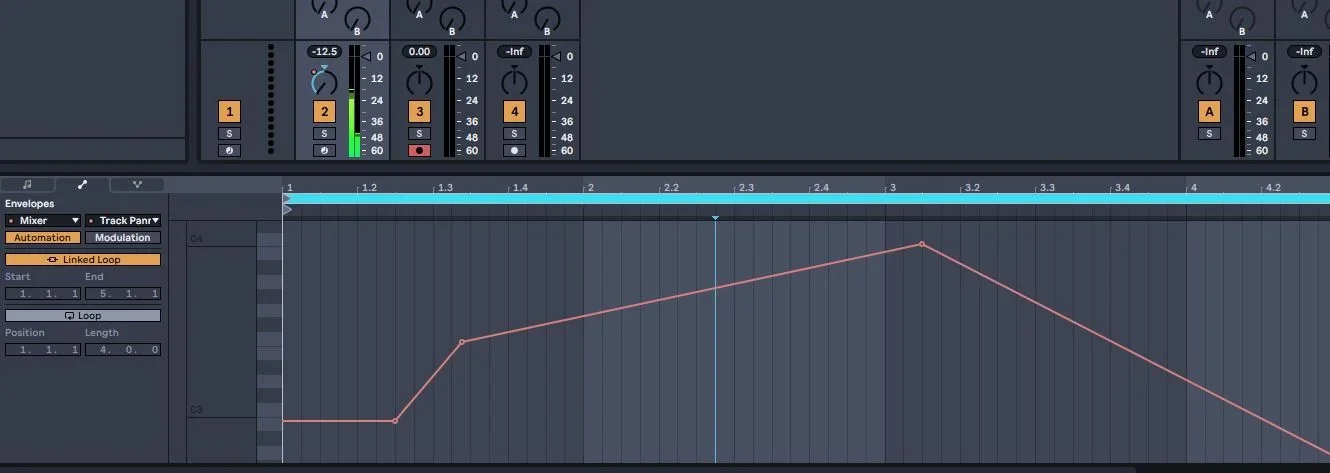
Task: Toggle track 3 activator button
Action: click(419, 112)
